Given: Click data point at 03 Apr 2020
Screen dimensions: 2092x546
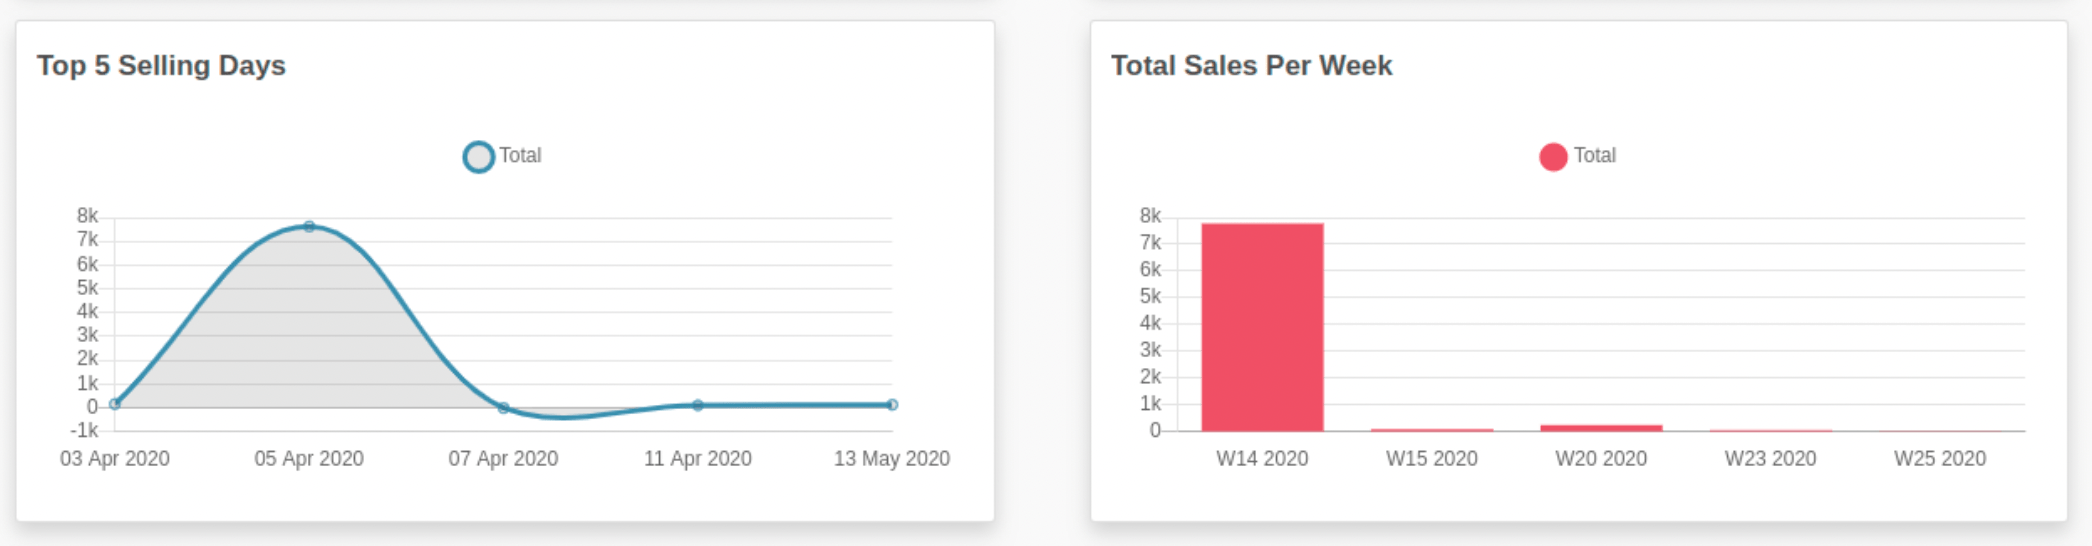Looking at the screenshot, I should click(x=115, y=404).
